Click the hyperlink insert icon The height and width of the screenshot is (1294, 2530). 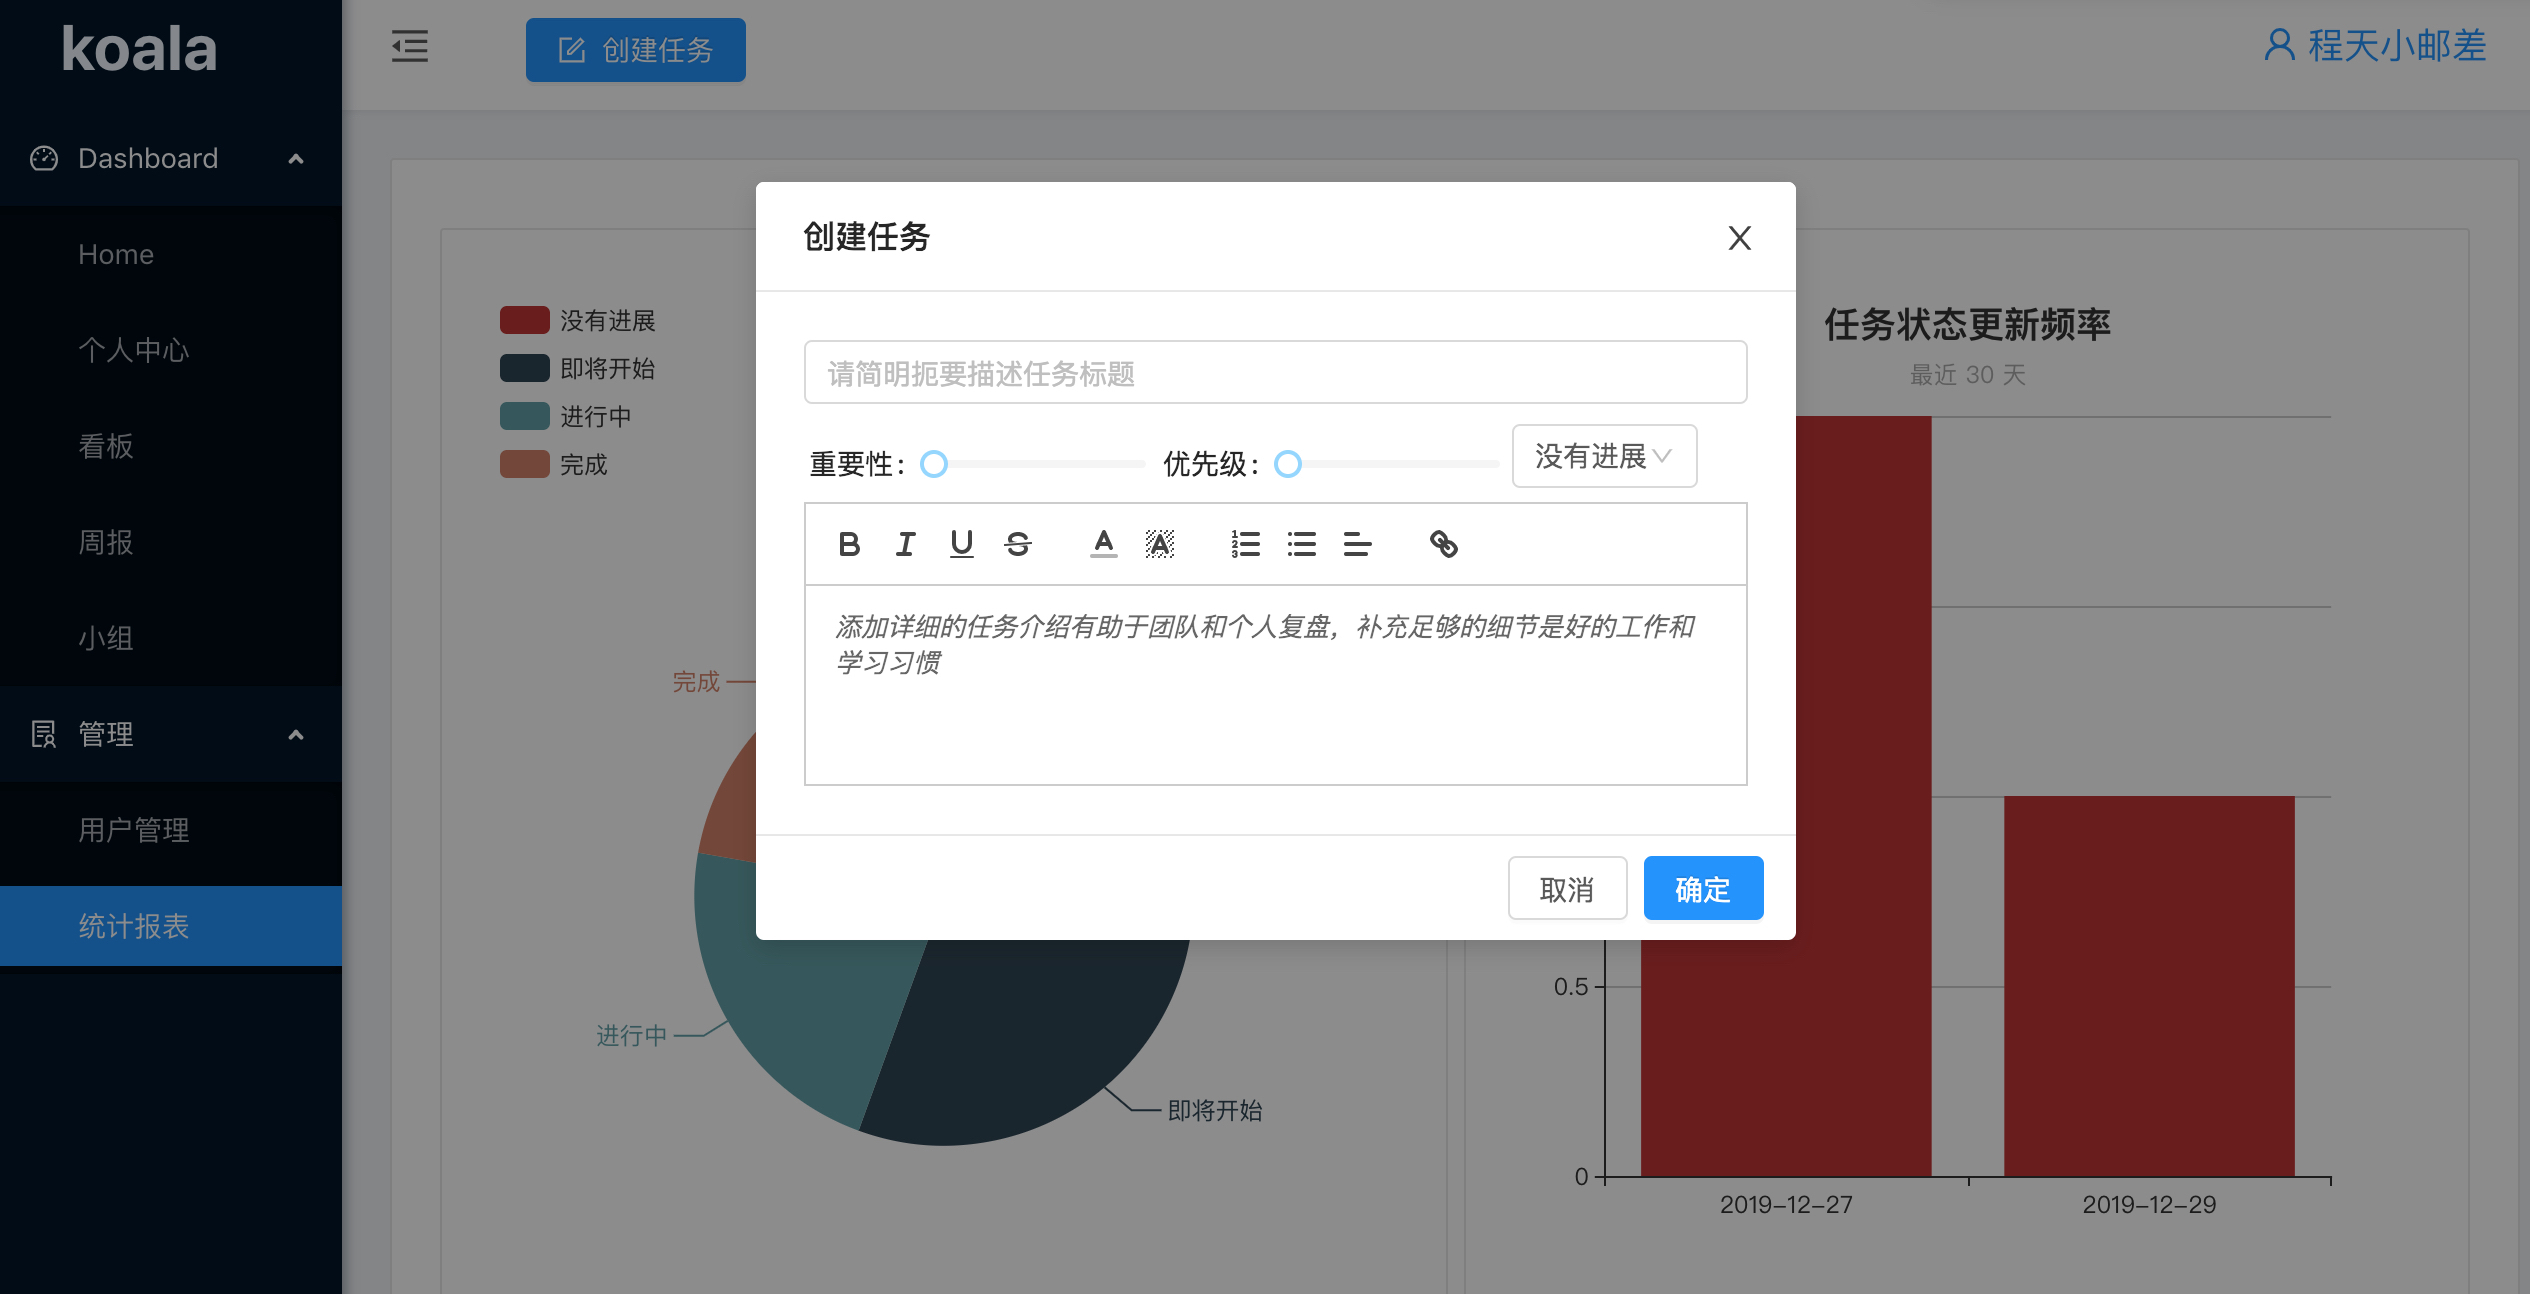pos(1444,543)
